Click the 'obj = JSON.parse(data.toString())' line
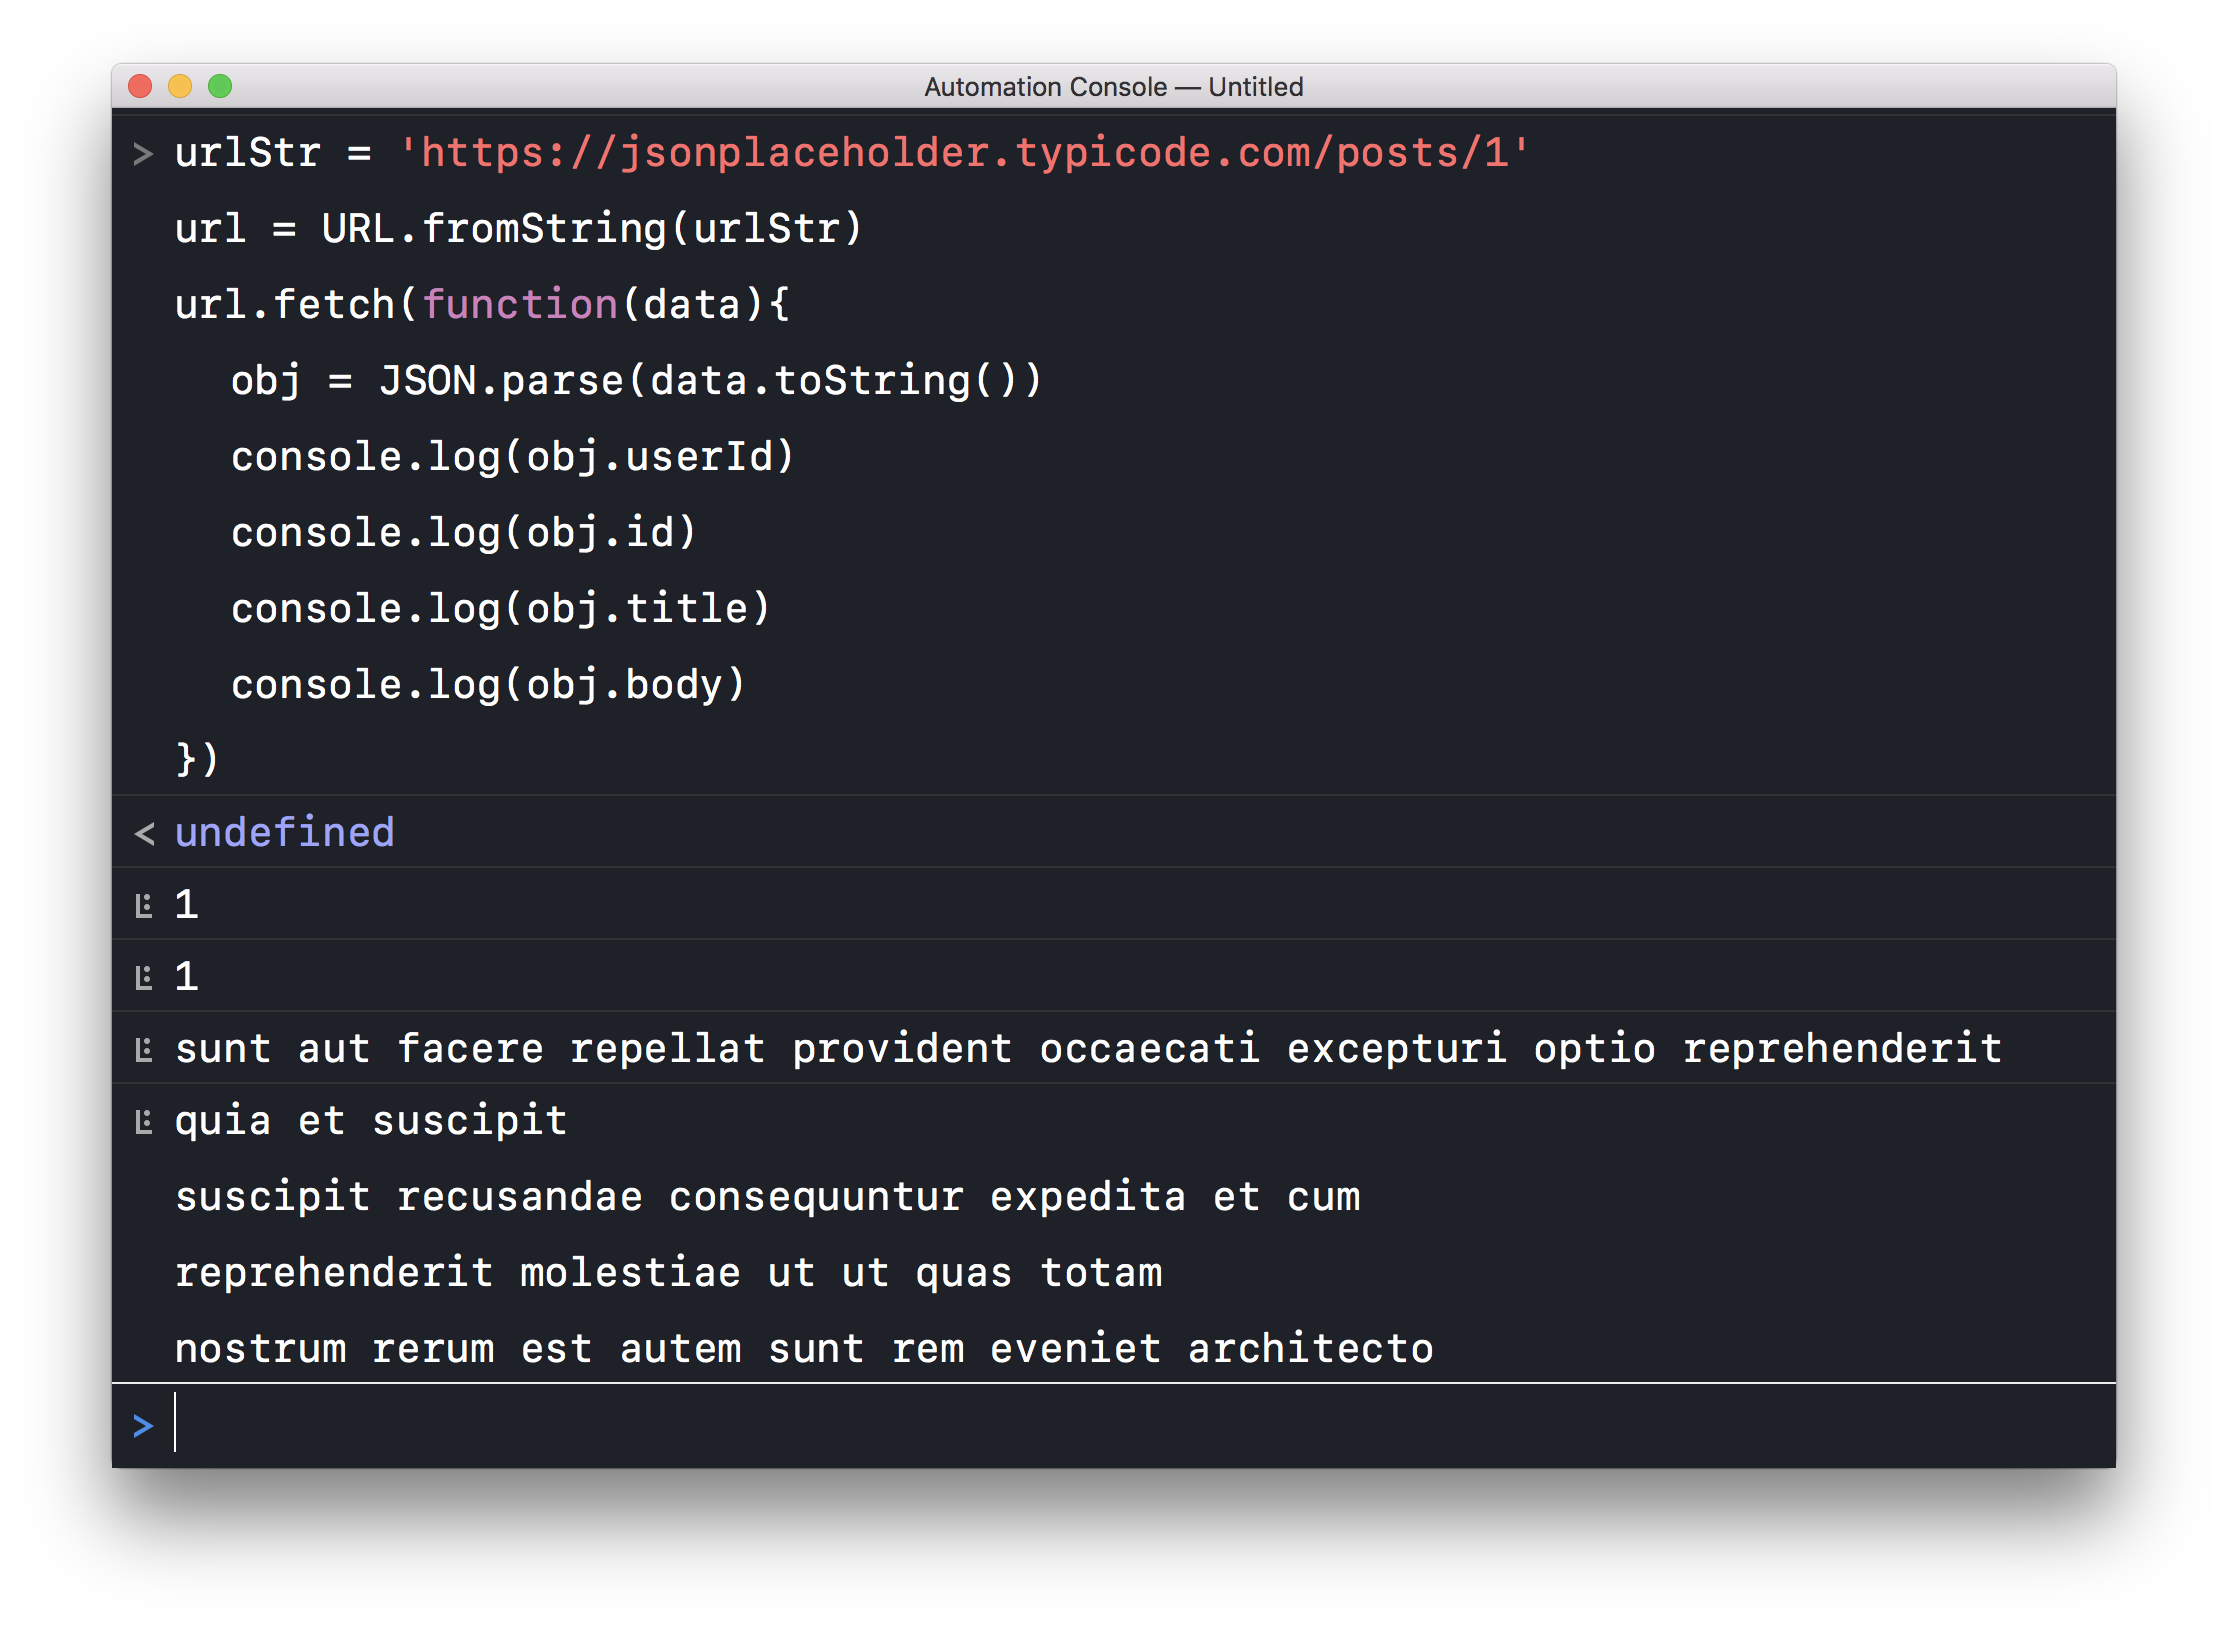The height and width of the screenshot is (1628, 2228). pos(636,381)
